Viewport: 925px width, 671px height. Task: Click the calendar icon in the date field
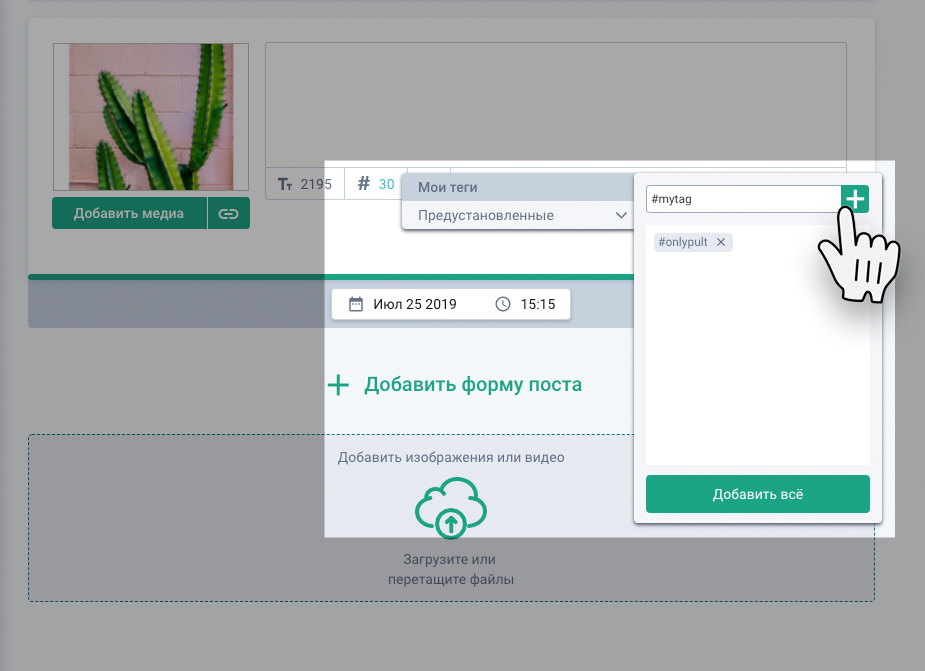coord(355,304)
